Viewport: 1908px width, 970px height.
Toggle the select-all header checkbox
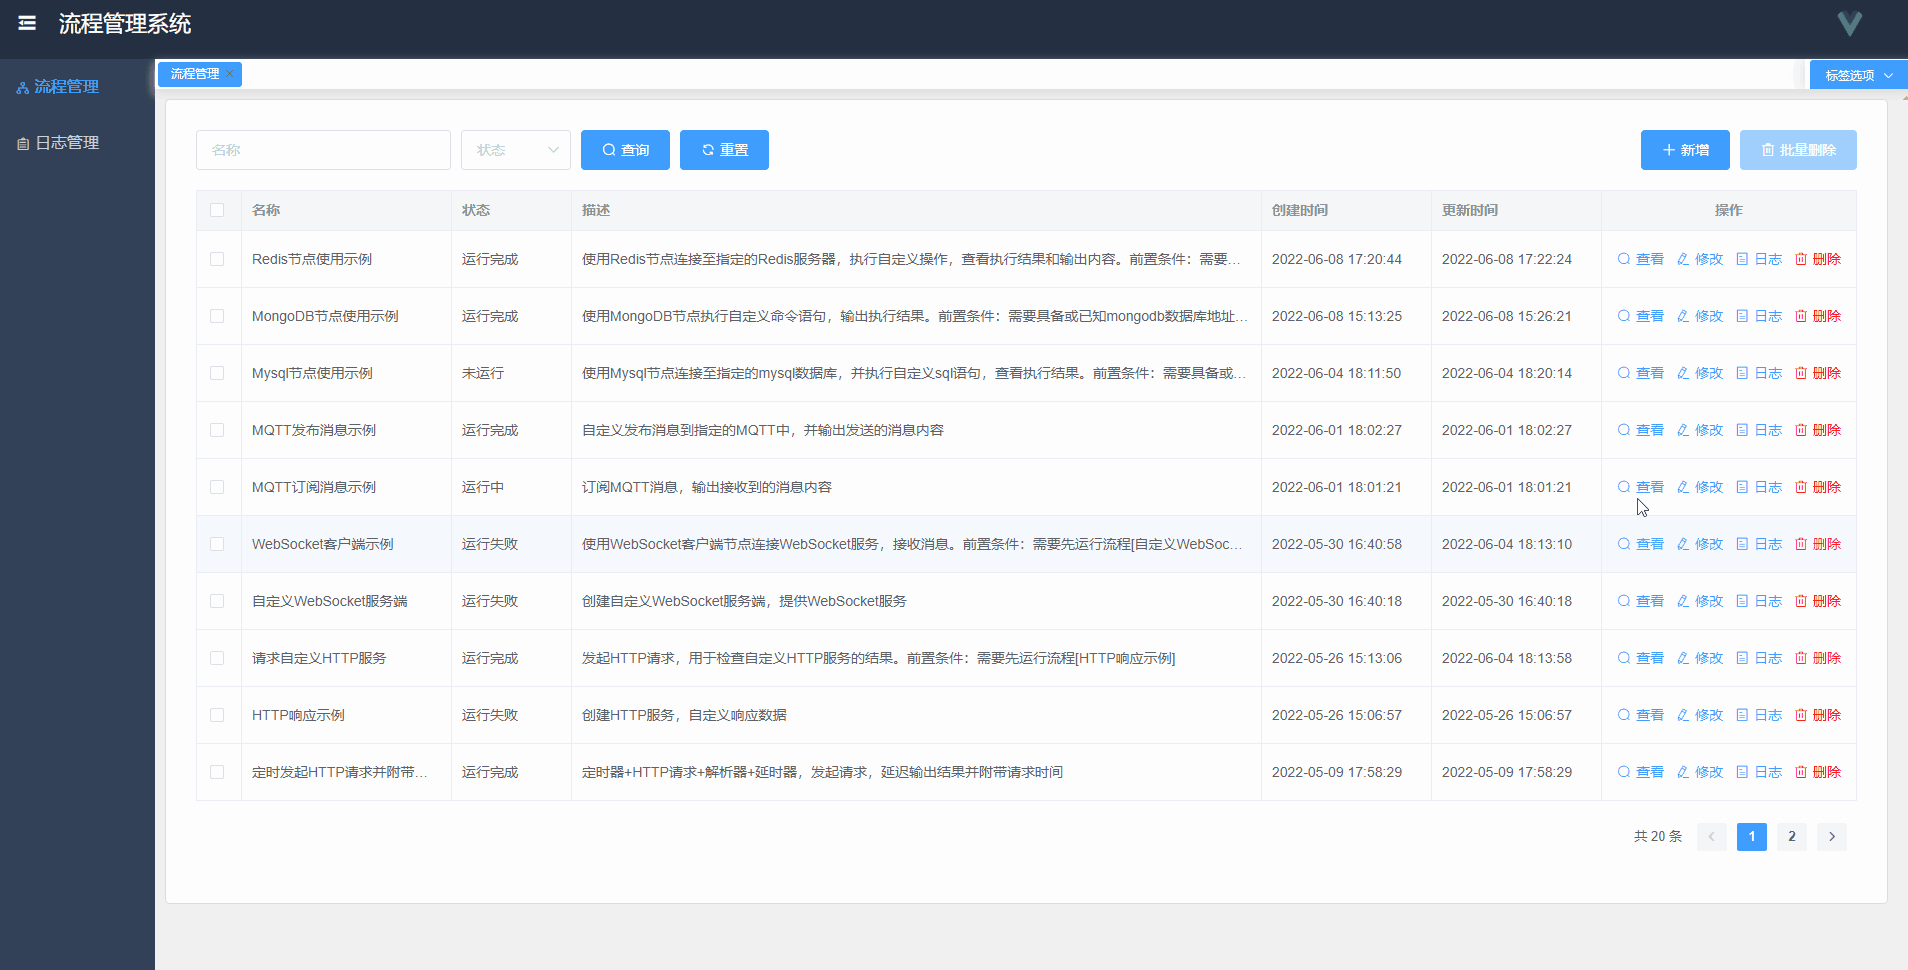pyautogui.click(x=217, y=210)
